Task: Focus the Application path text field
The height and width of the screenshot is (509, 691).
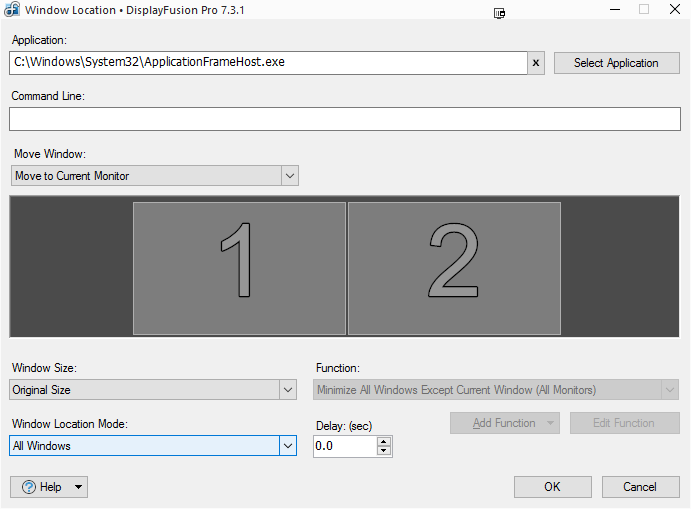Action: point(268,62)
